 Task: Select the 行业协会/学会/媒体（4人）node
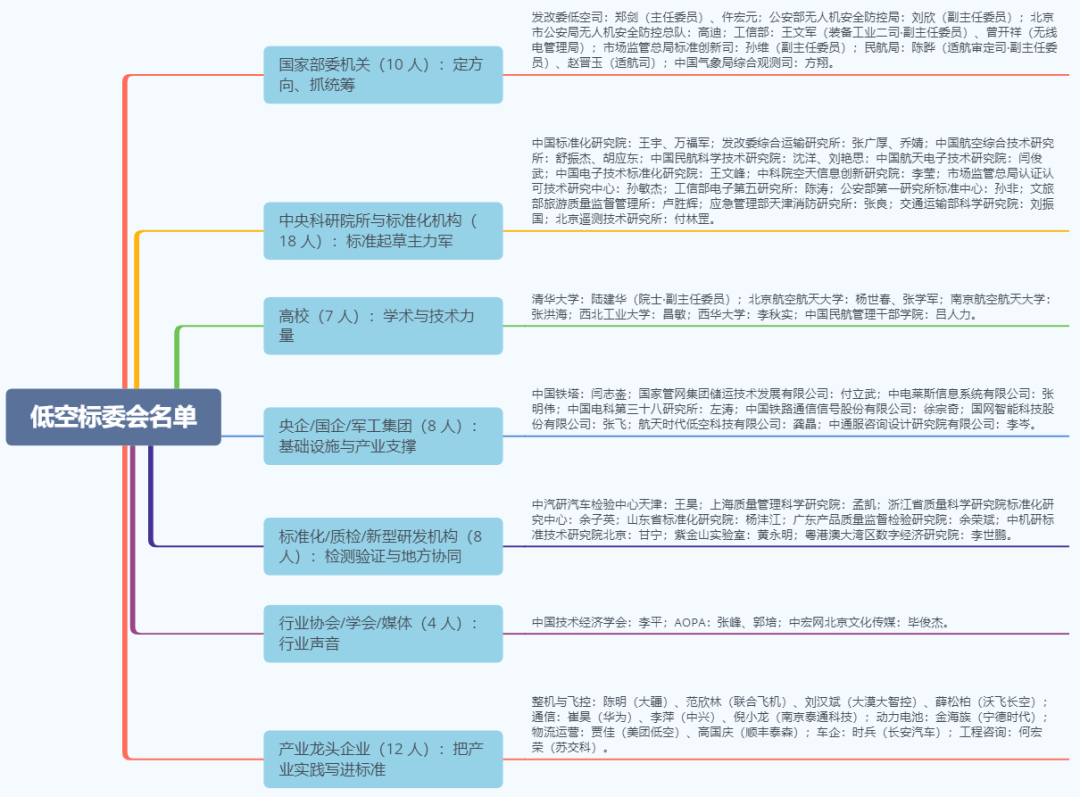coord(383,634)
